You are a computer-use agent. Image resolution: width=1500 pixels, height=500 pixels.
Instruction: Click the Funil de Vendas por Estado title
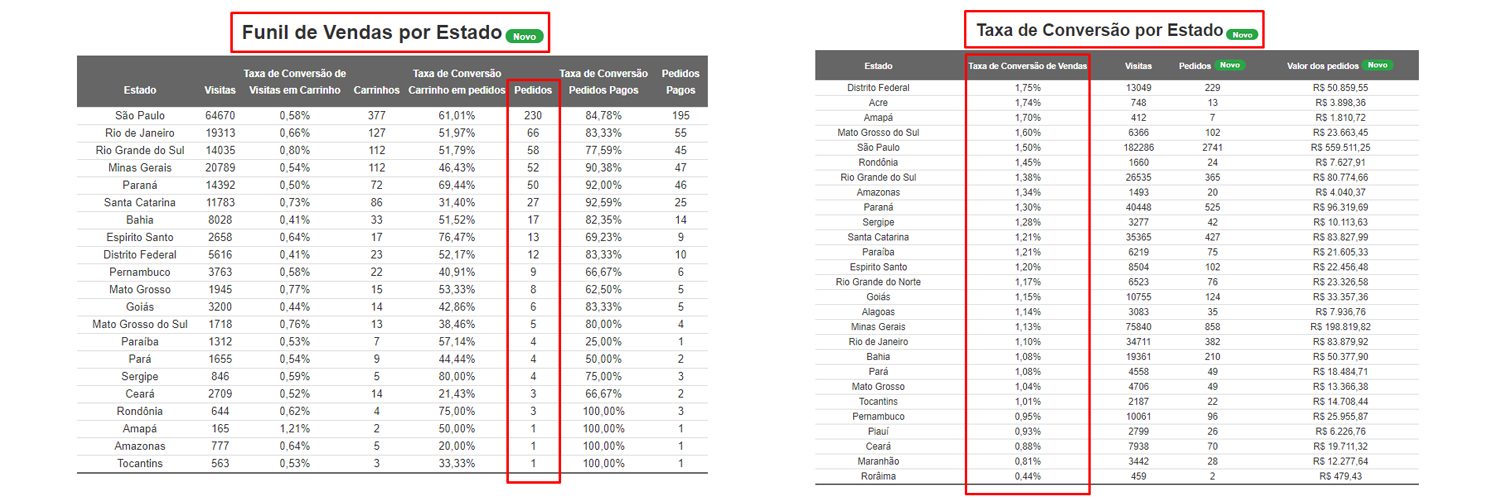click(x=372, y=33)
